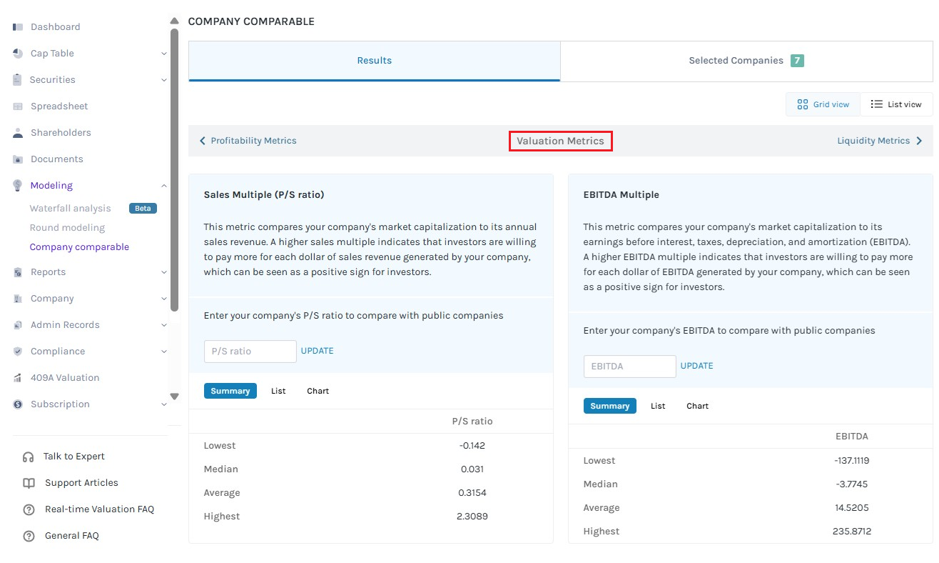Select Chart view under Sales Multiple
The height and width of the screenshot is (563, 939).
tap(317, 391)
